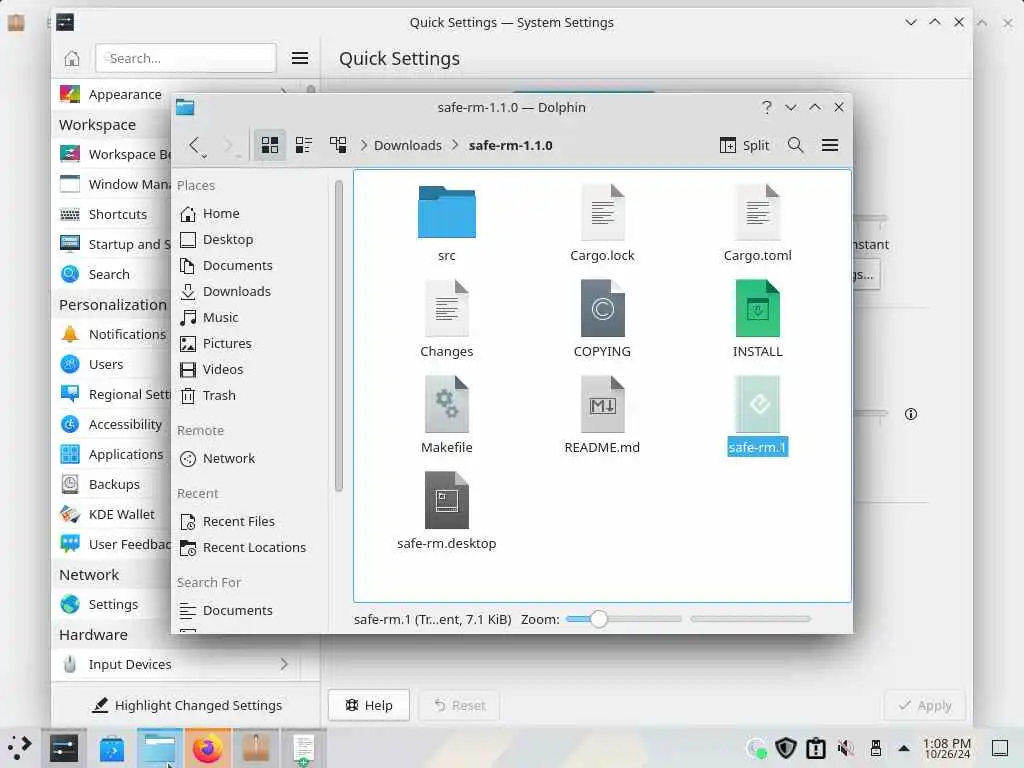Select the Cargo.toml file
This screenshot has width=1024, height=768.
(758, 223)
